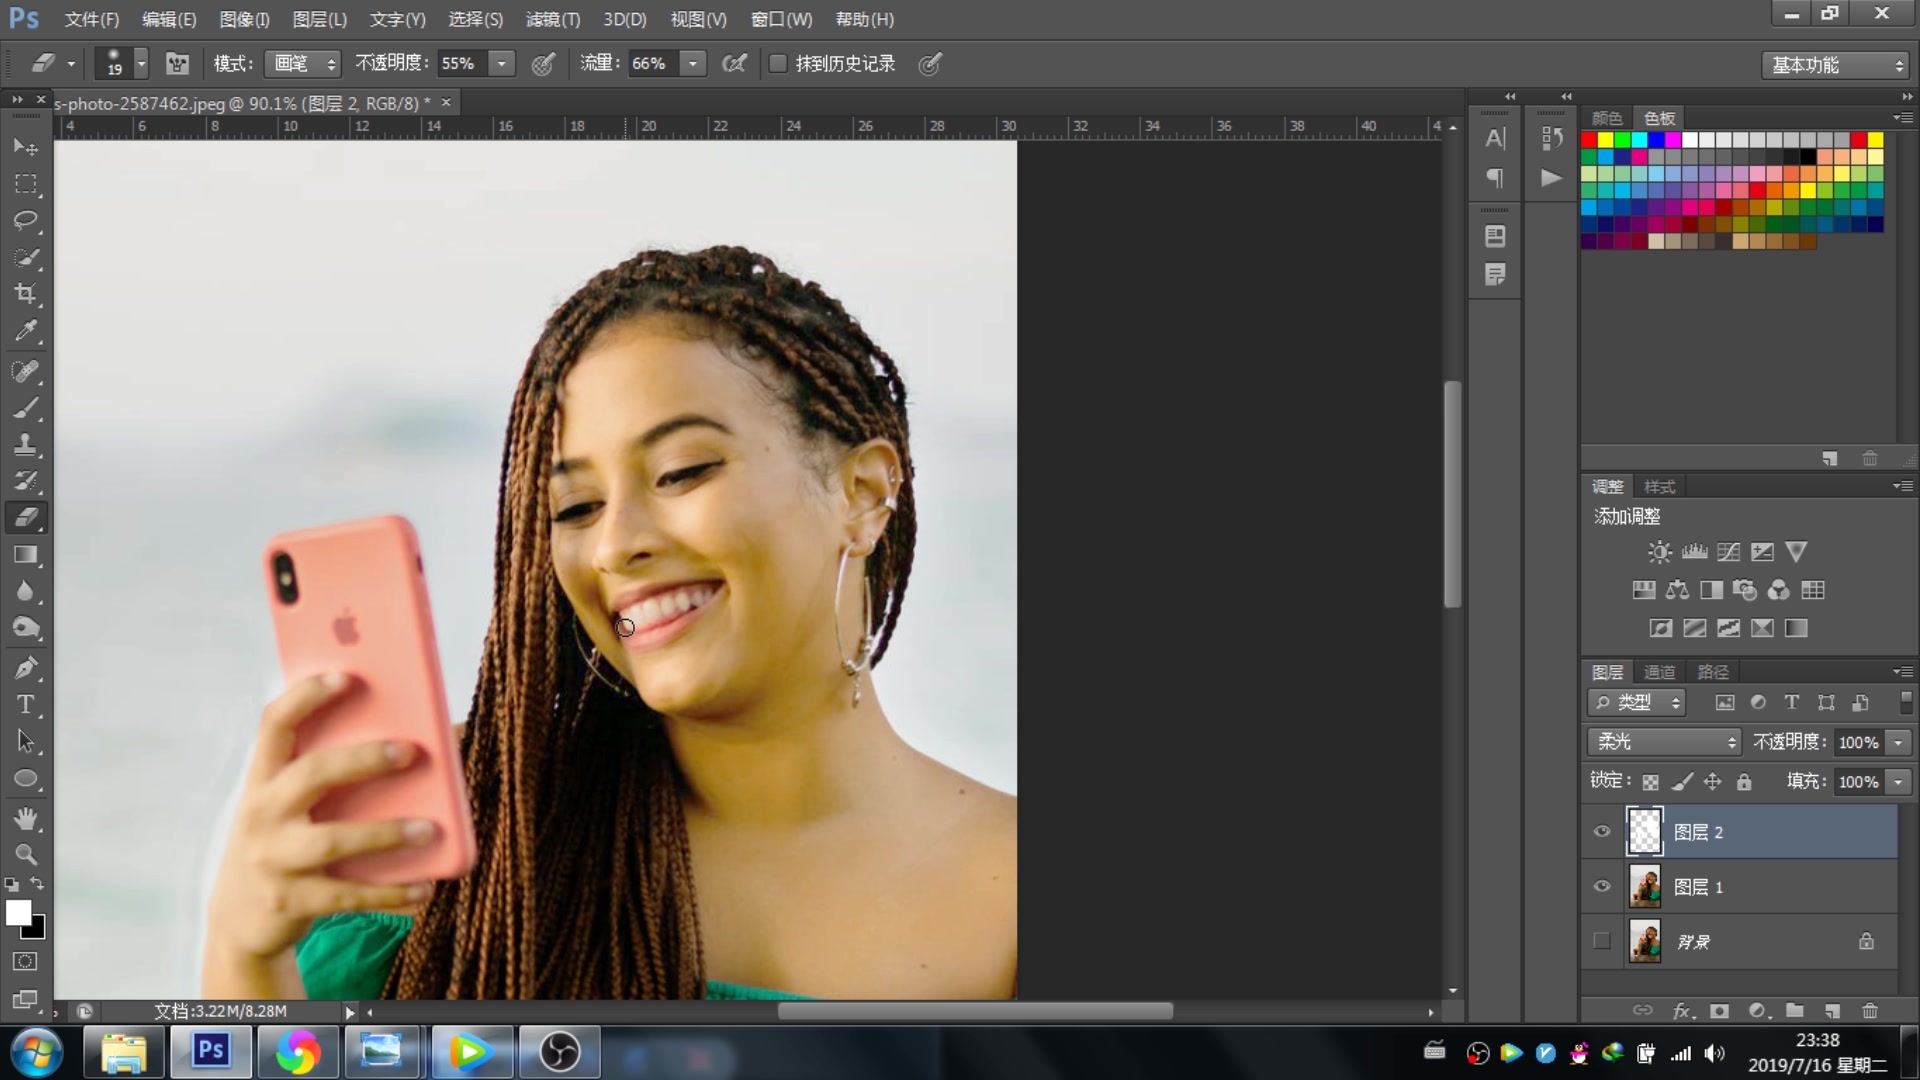Click the delete layer trash icon
The image size is (1920, 1080).
(x=1869, y=1011)
